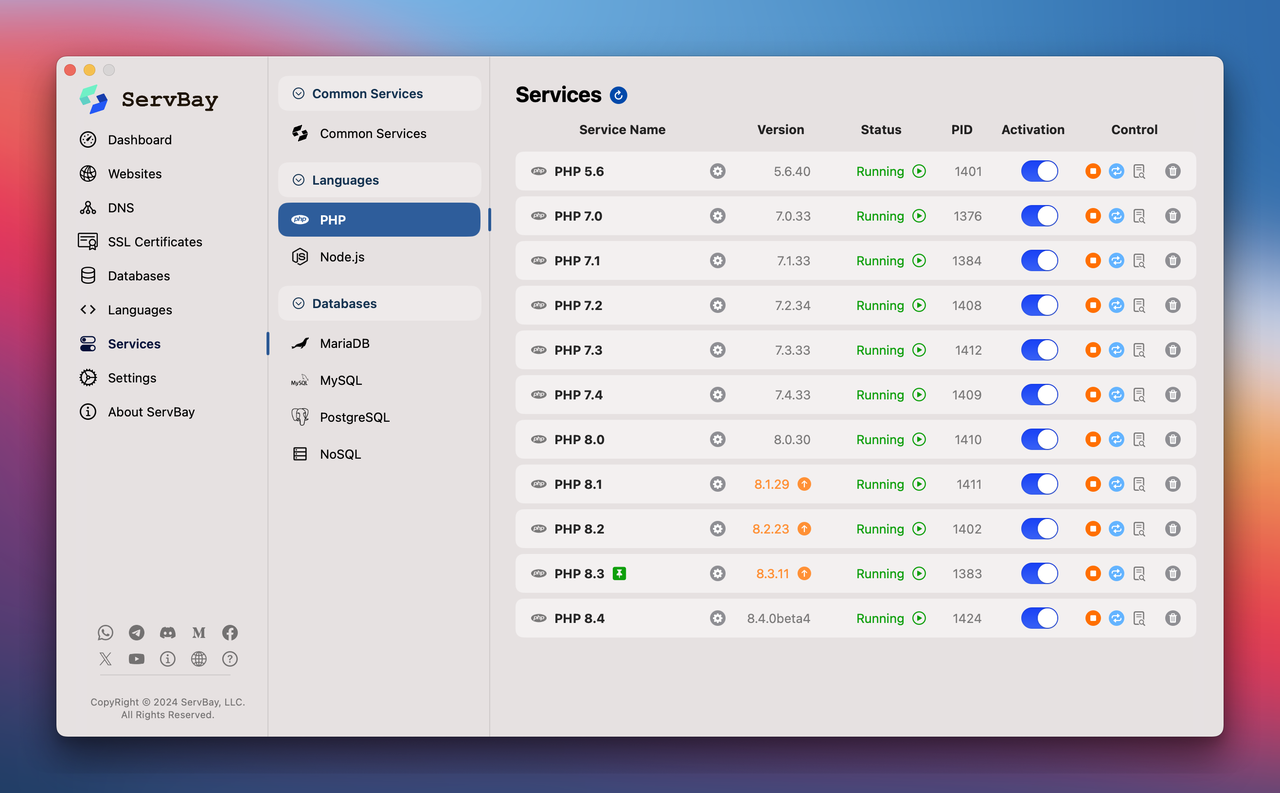The height and width of the screenshot is (793, 1280).
Task: Click the running status icon for PHP 7.0
Action: 919,216
